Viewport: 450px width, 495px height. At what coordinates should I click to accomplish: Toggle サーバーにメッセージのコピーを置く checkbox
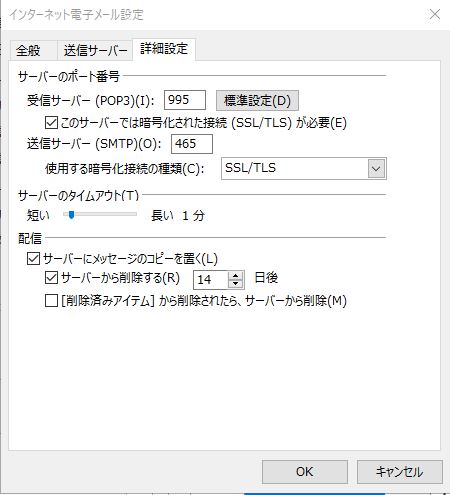(x=33, y=258)
